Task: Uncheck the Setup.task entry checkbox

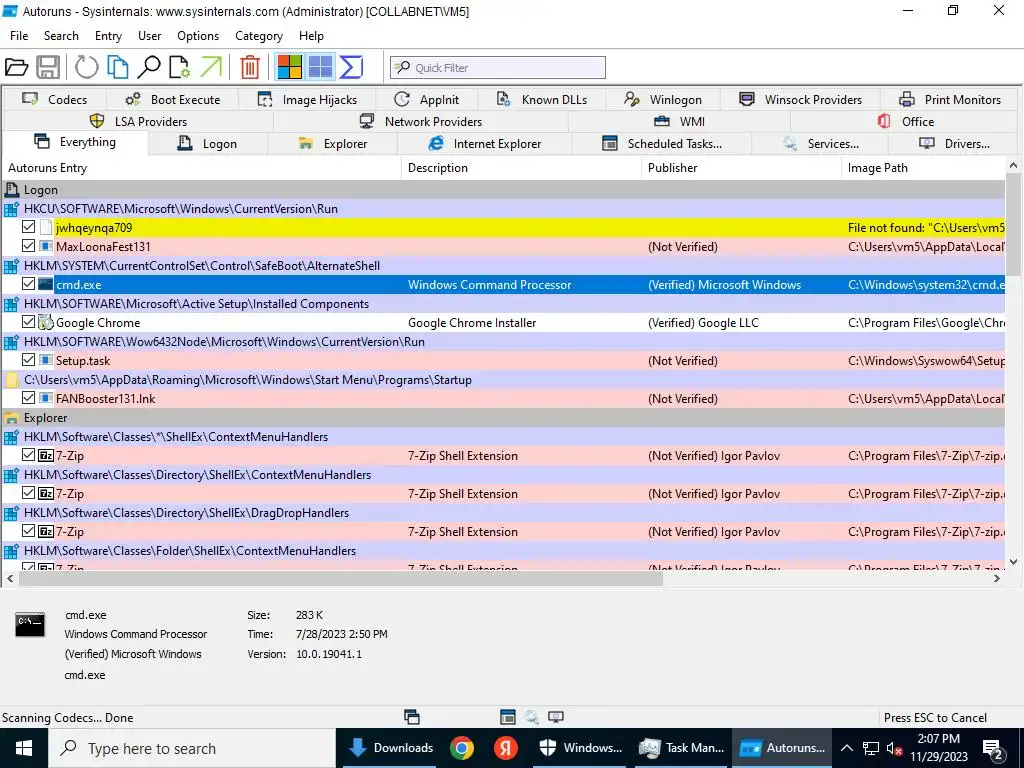Action: point(28,360)
